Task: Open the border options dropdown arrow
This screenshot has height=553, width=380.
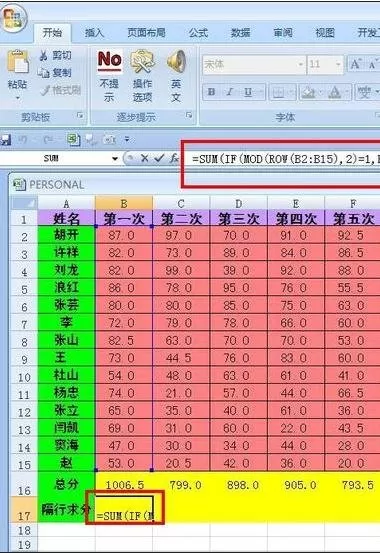Action: click(x=291, y=92)
